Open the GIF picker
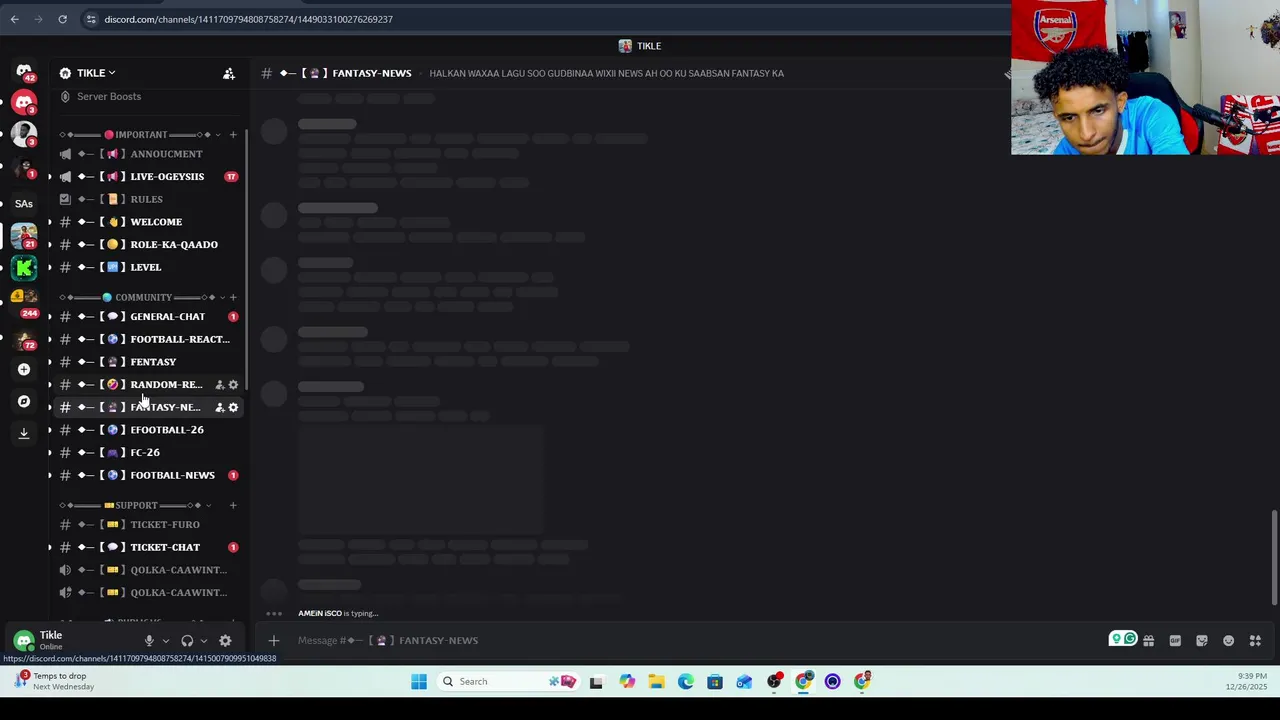 pos(1175,641)
